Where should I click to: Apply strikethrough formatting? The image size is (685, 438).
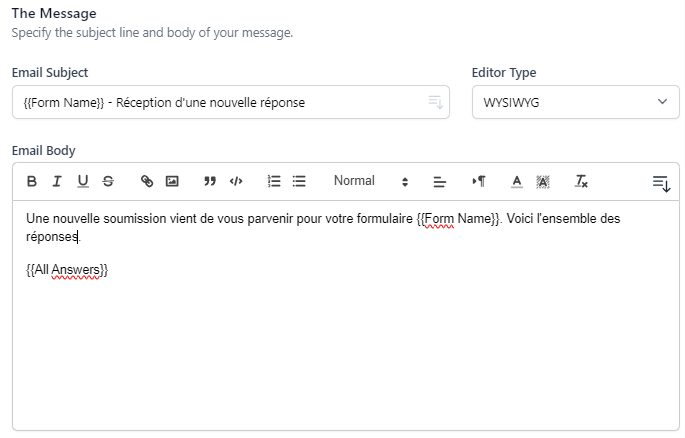click(107, 181)
